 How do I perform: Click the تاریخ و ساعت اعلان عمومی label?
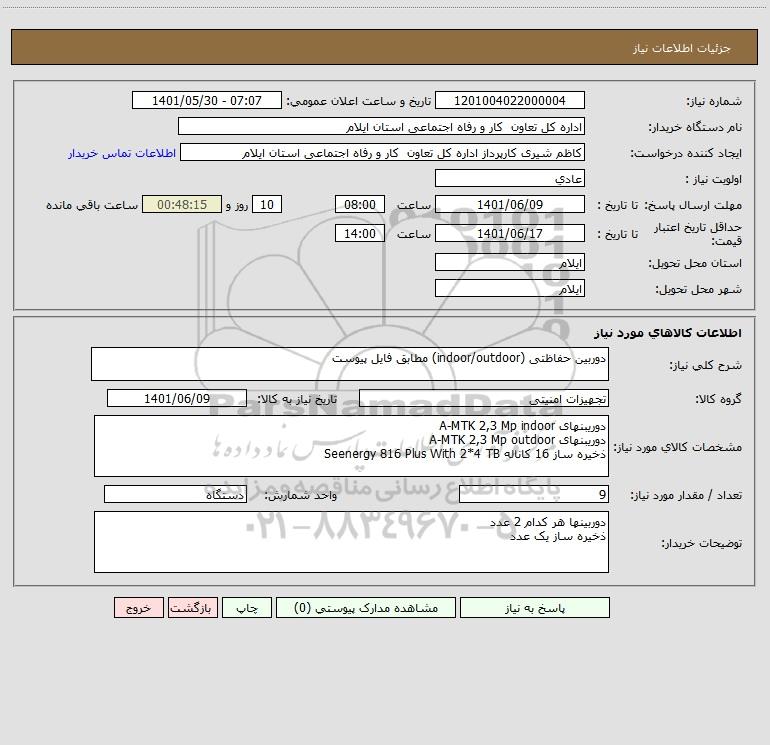pos(358,101)
